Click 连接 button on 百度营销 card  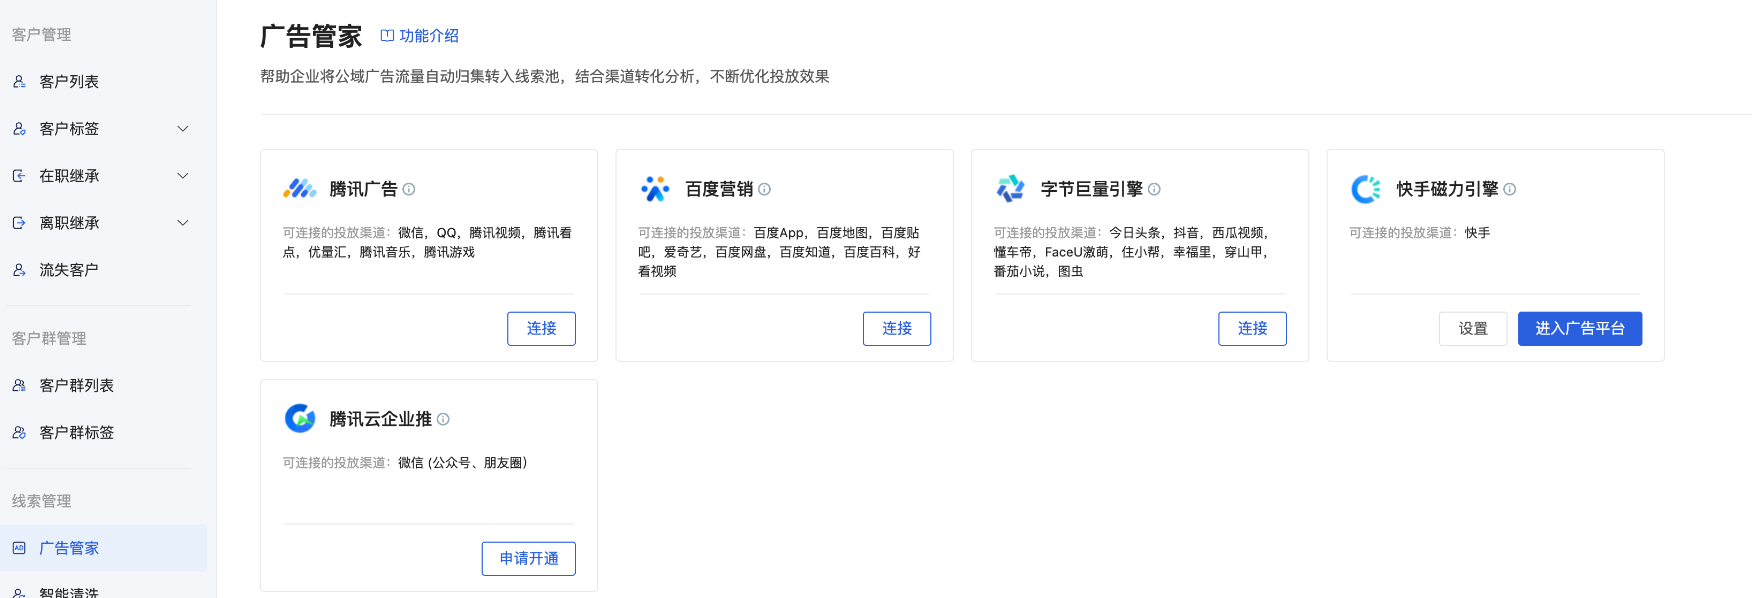(x=897, y=329)
